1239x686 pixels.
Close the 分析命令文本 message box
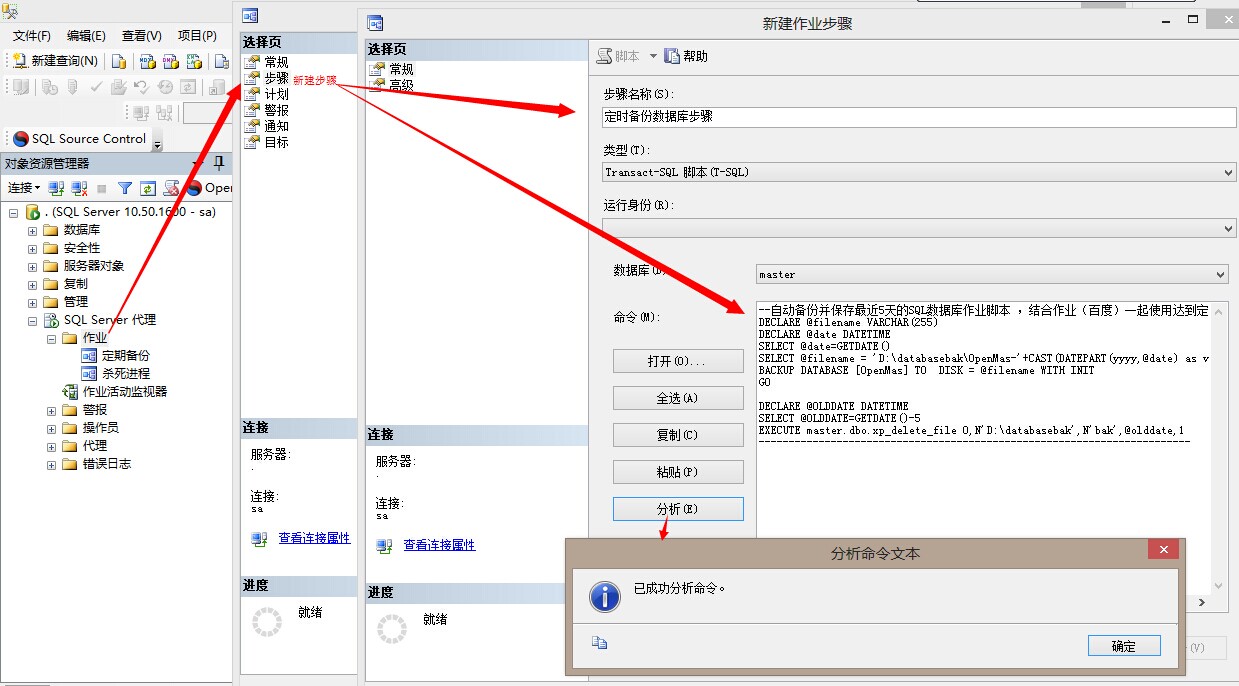tap(1162, 550)
